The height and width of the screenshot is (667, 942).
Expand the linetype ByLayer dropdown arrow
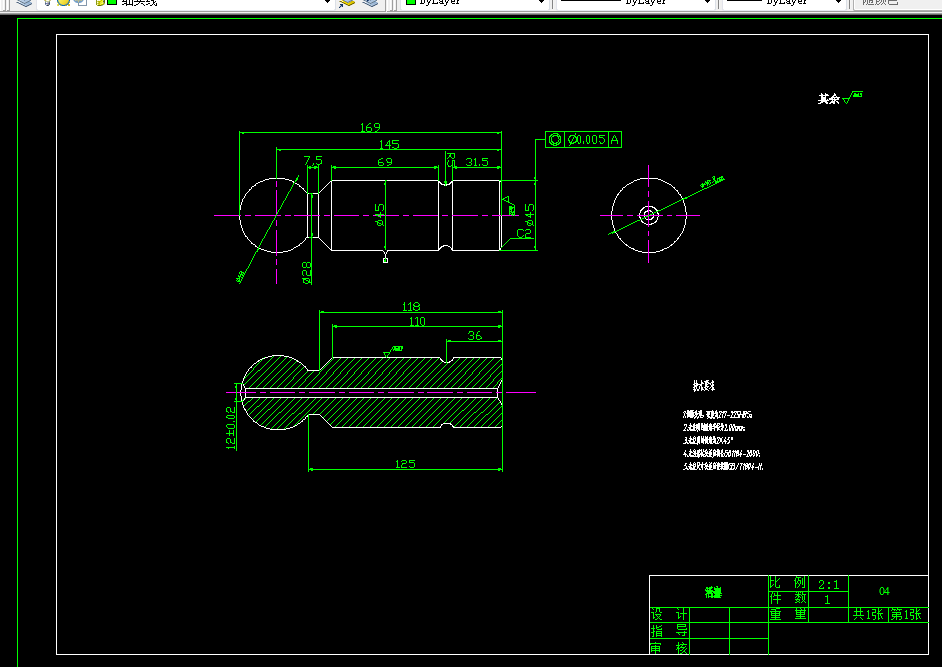click(x=707, y=2)
